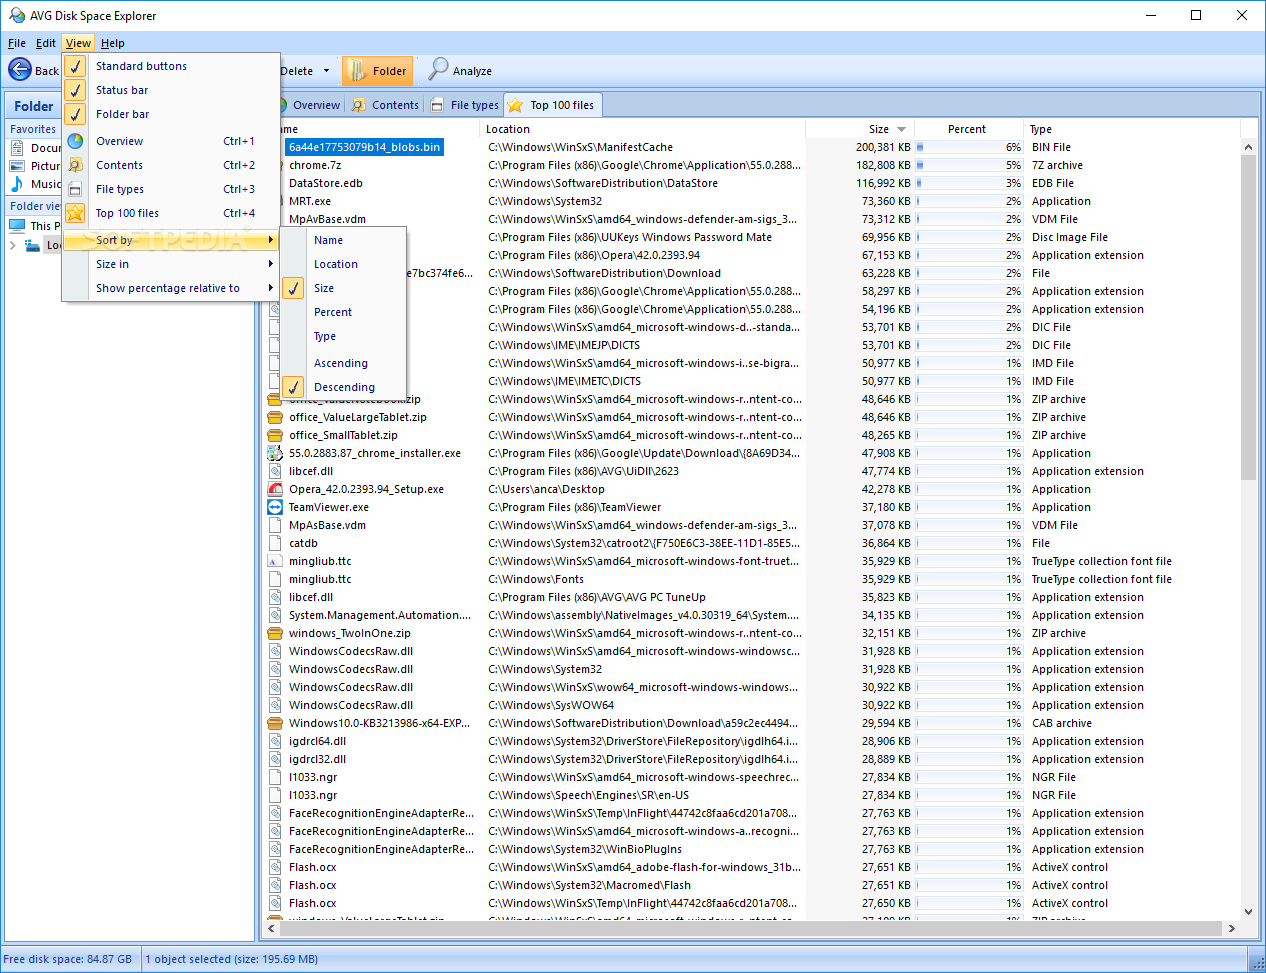Click the star icon on Top 100 files tab
Screen dimensions: 1266x973
tap(515, 105)
